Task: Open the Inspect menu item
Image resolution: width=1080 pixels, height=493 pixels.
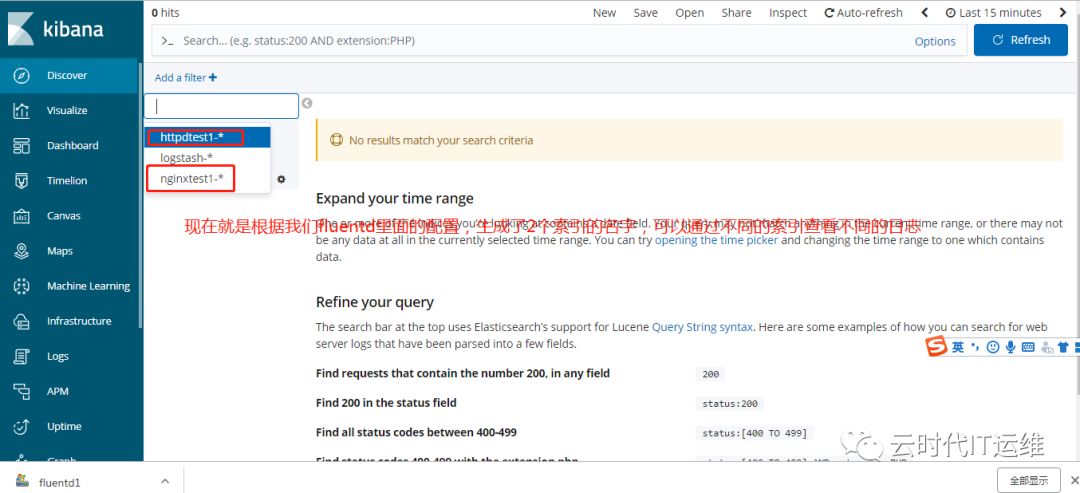Action: (x=788, y=13)
